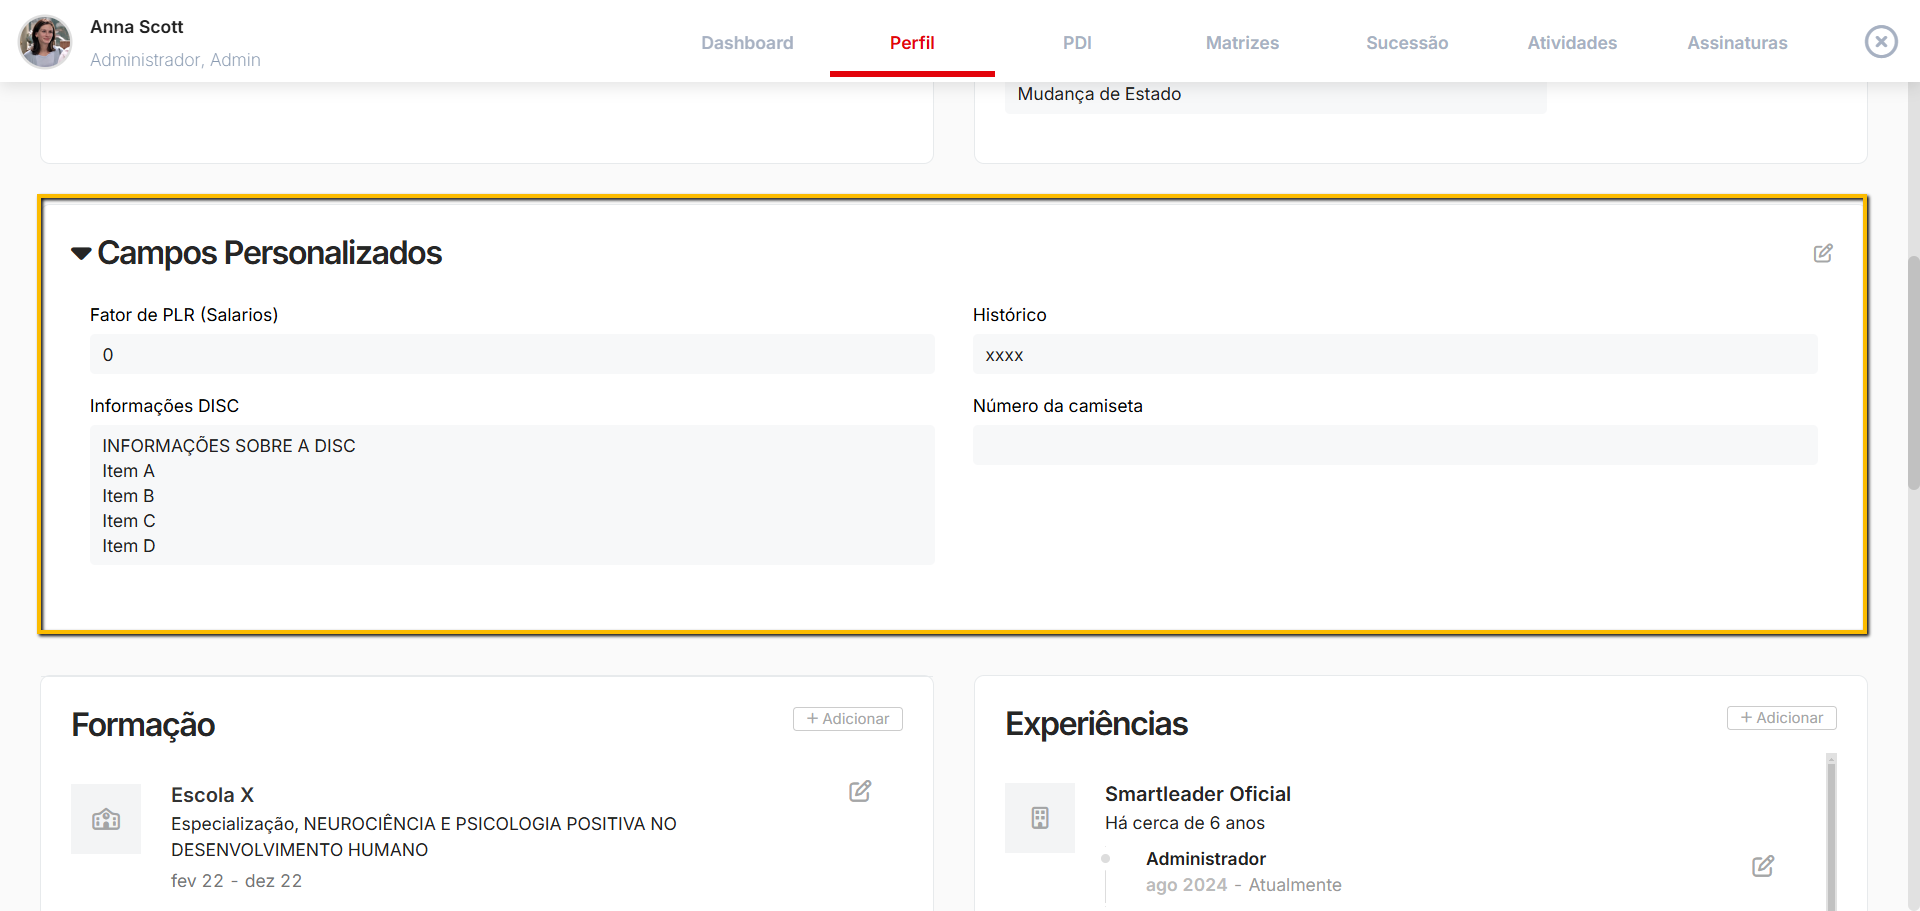Click the Smartleader company building icon

1040,818
